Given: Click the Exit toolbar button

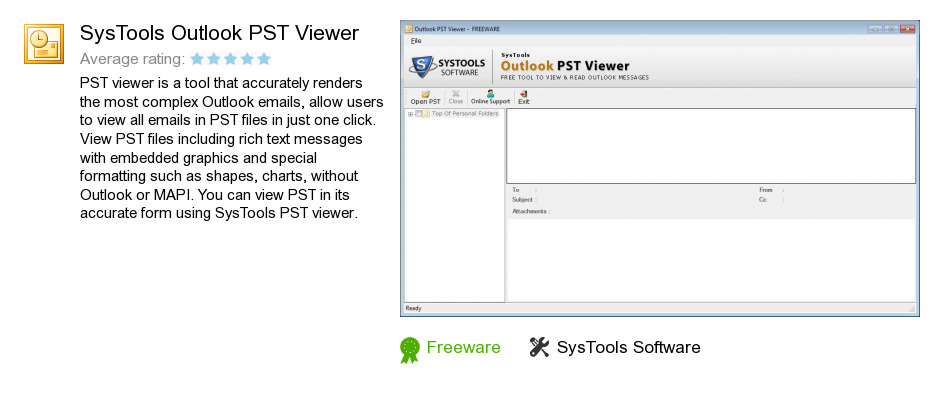Looking at the screenshot, I should [524, 97].
